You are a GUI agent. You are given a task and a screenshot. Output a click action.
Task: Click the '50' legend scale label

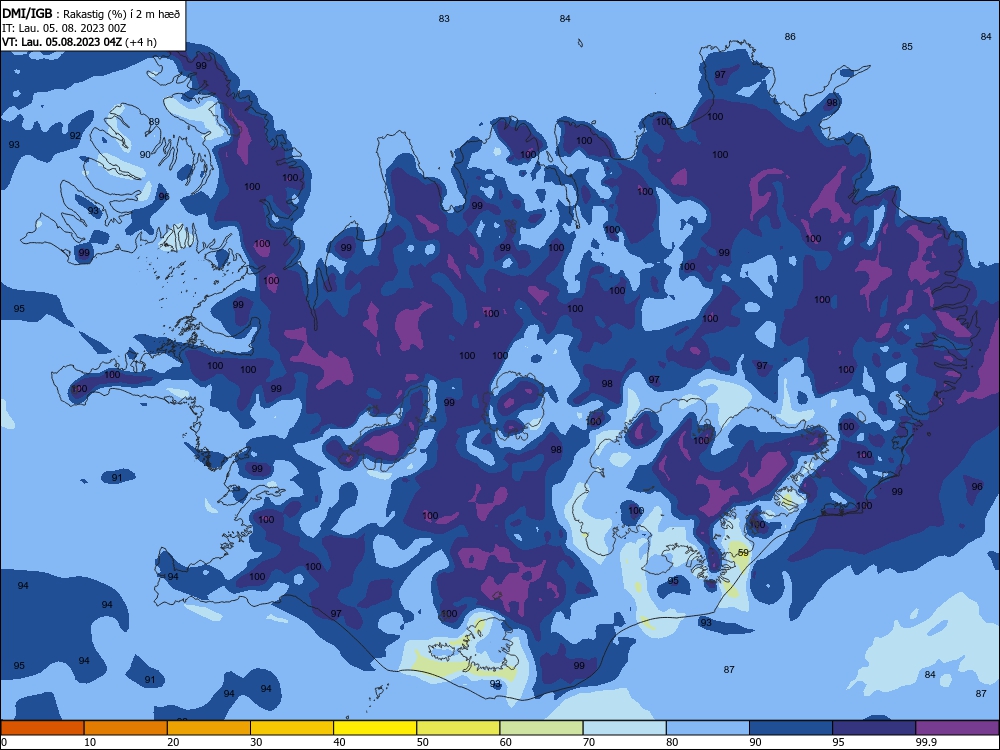422,742
